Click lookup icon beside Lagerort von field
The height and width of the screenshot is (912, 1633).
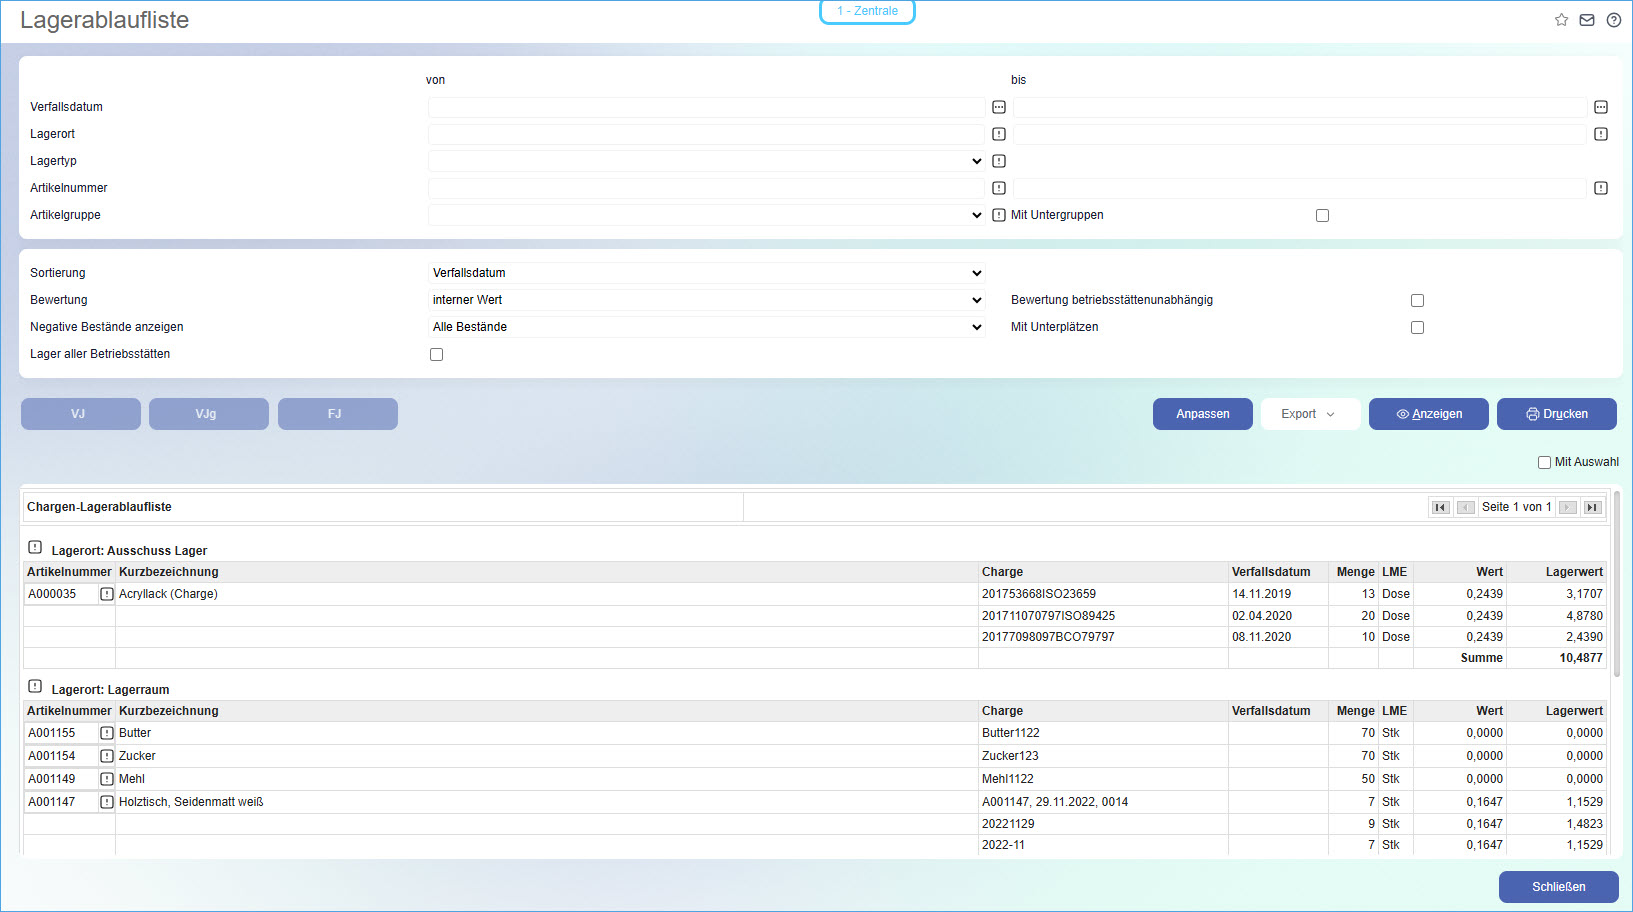999,134
